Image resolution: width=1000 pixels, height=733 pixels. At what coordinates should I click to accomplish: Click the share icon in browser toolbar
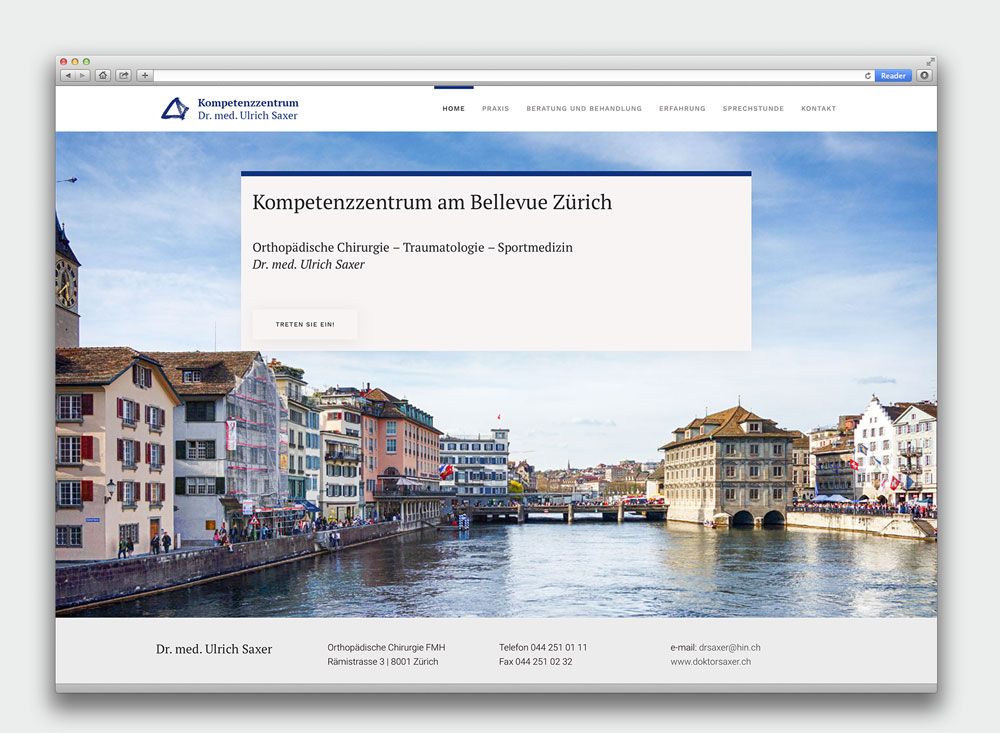[124, 75]
